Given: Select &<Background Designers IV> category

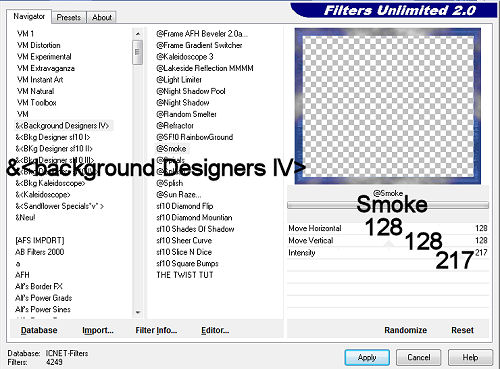Looking at the screenshot, I should coord(63,126).
